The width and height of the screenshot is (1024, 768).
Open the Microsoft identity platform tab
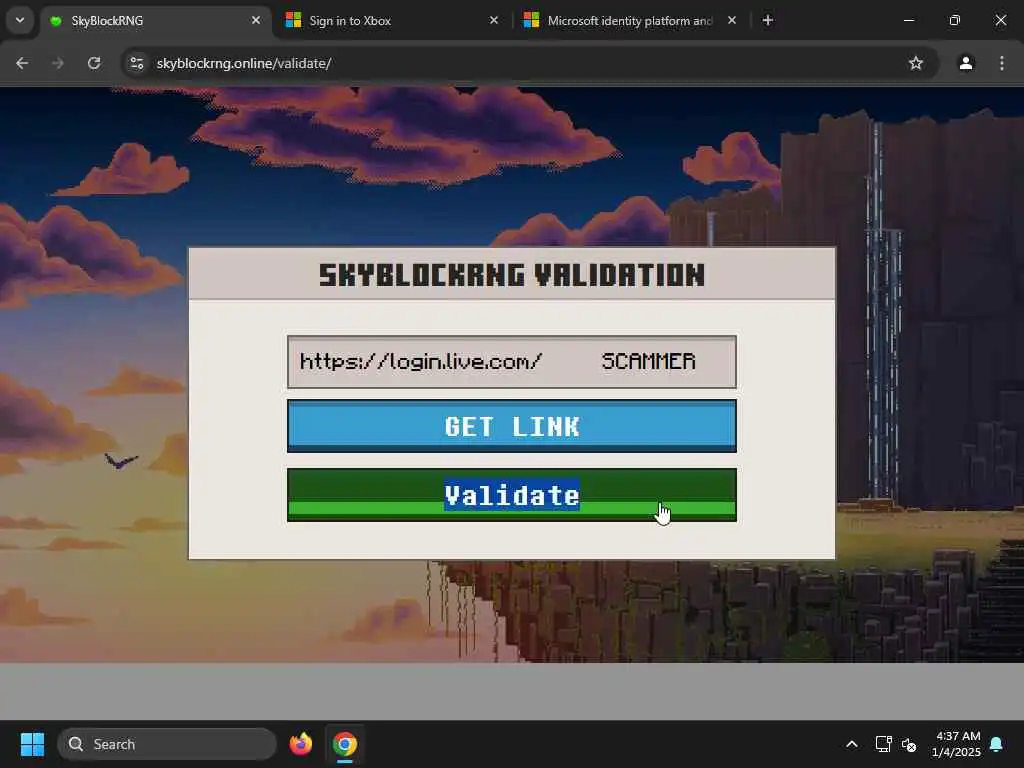point(630,21)
